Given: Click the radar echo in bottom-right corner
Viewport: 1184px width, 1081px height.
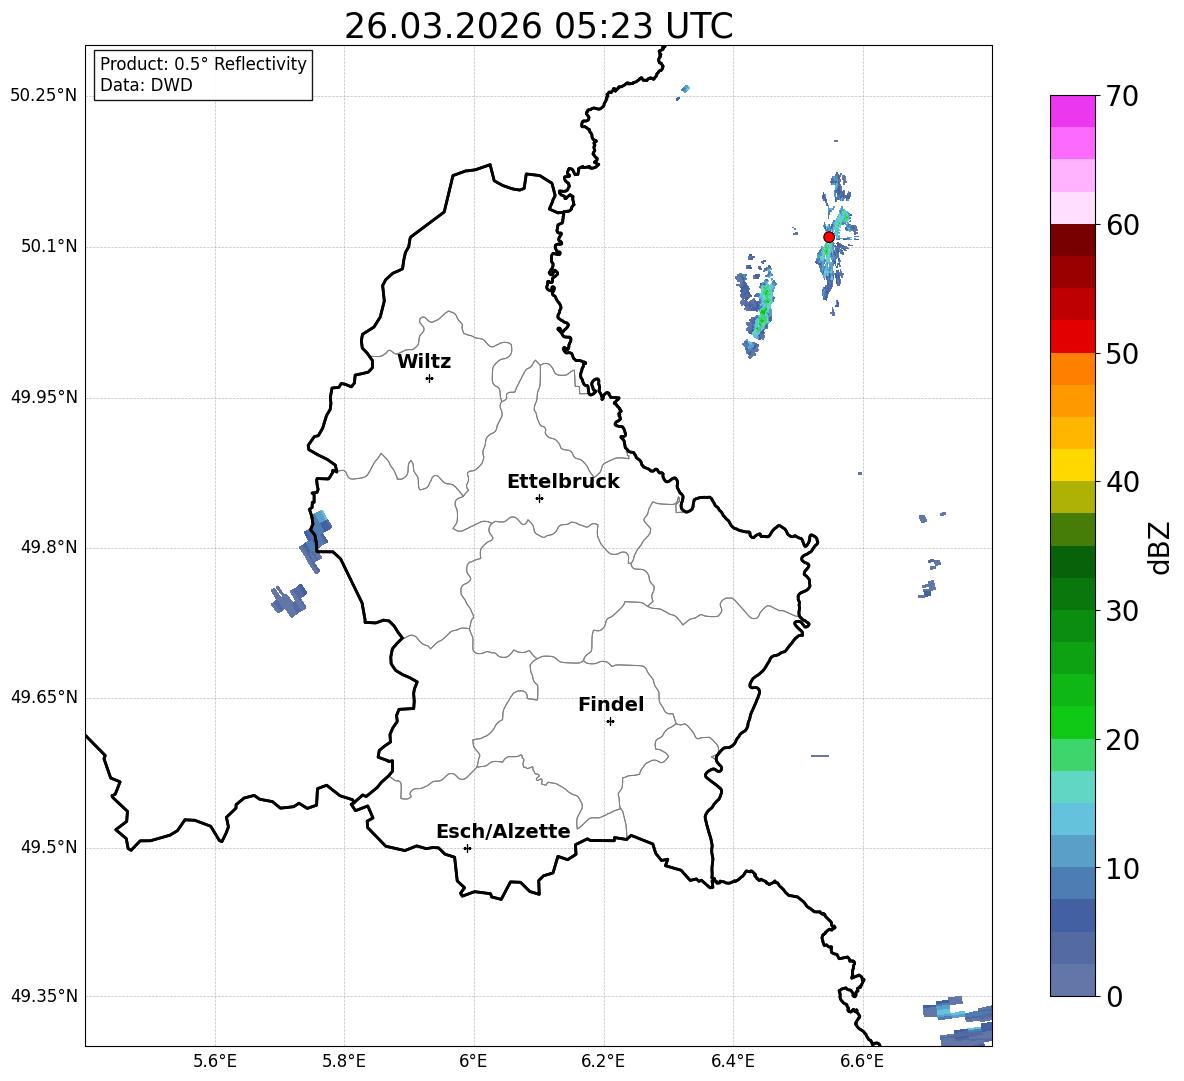Looking at the screenshot, I should coord(959,1021).
